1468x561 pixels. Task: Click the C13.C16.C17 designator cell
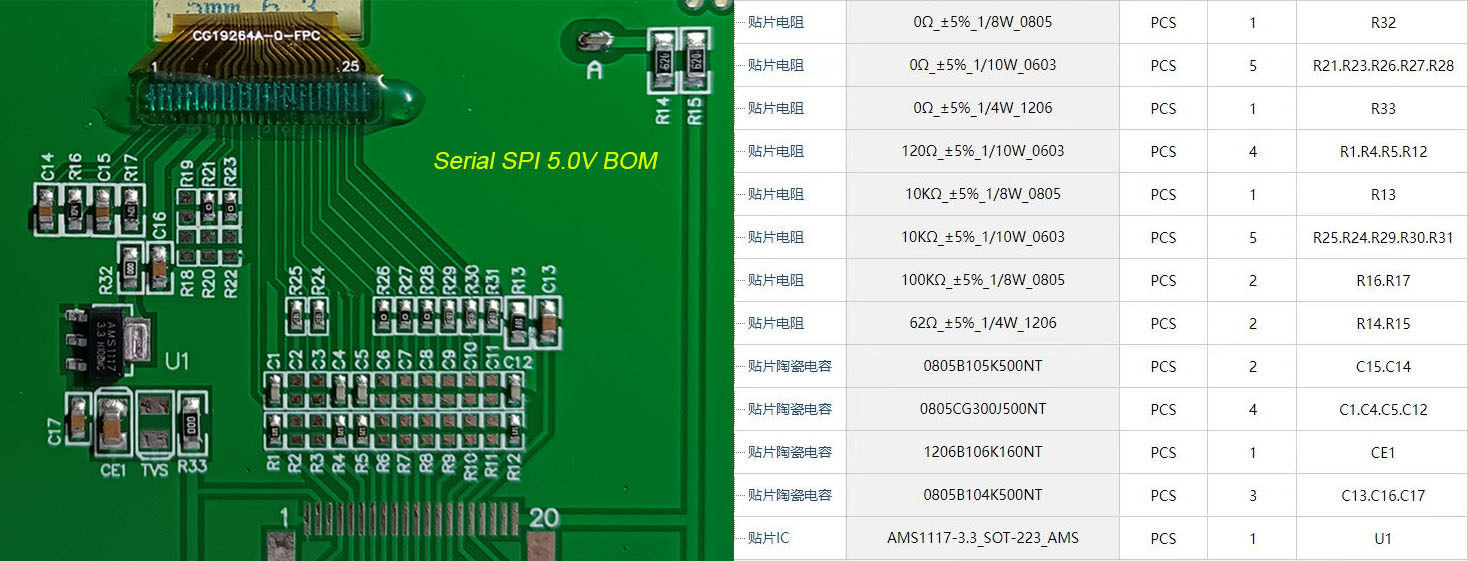[x=1382, y=495]
